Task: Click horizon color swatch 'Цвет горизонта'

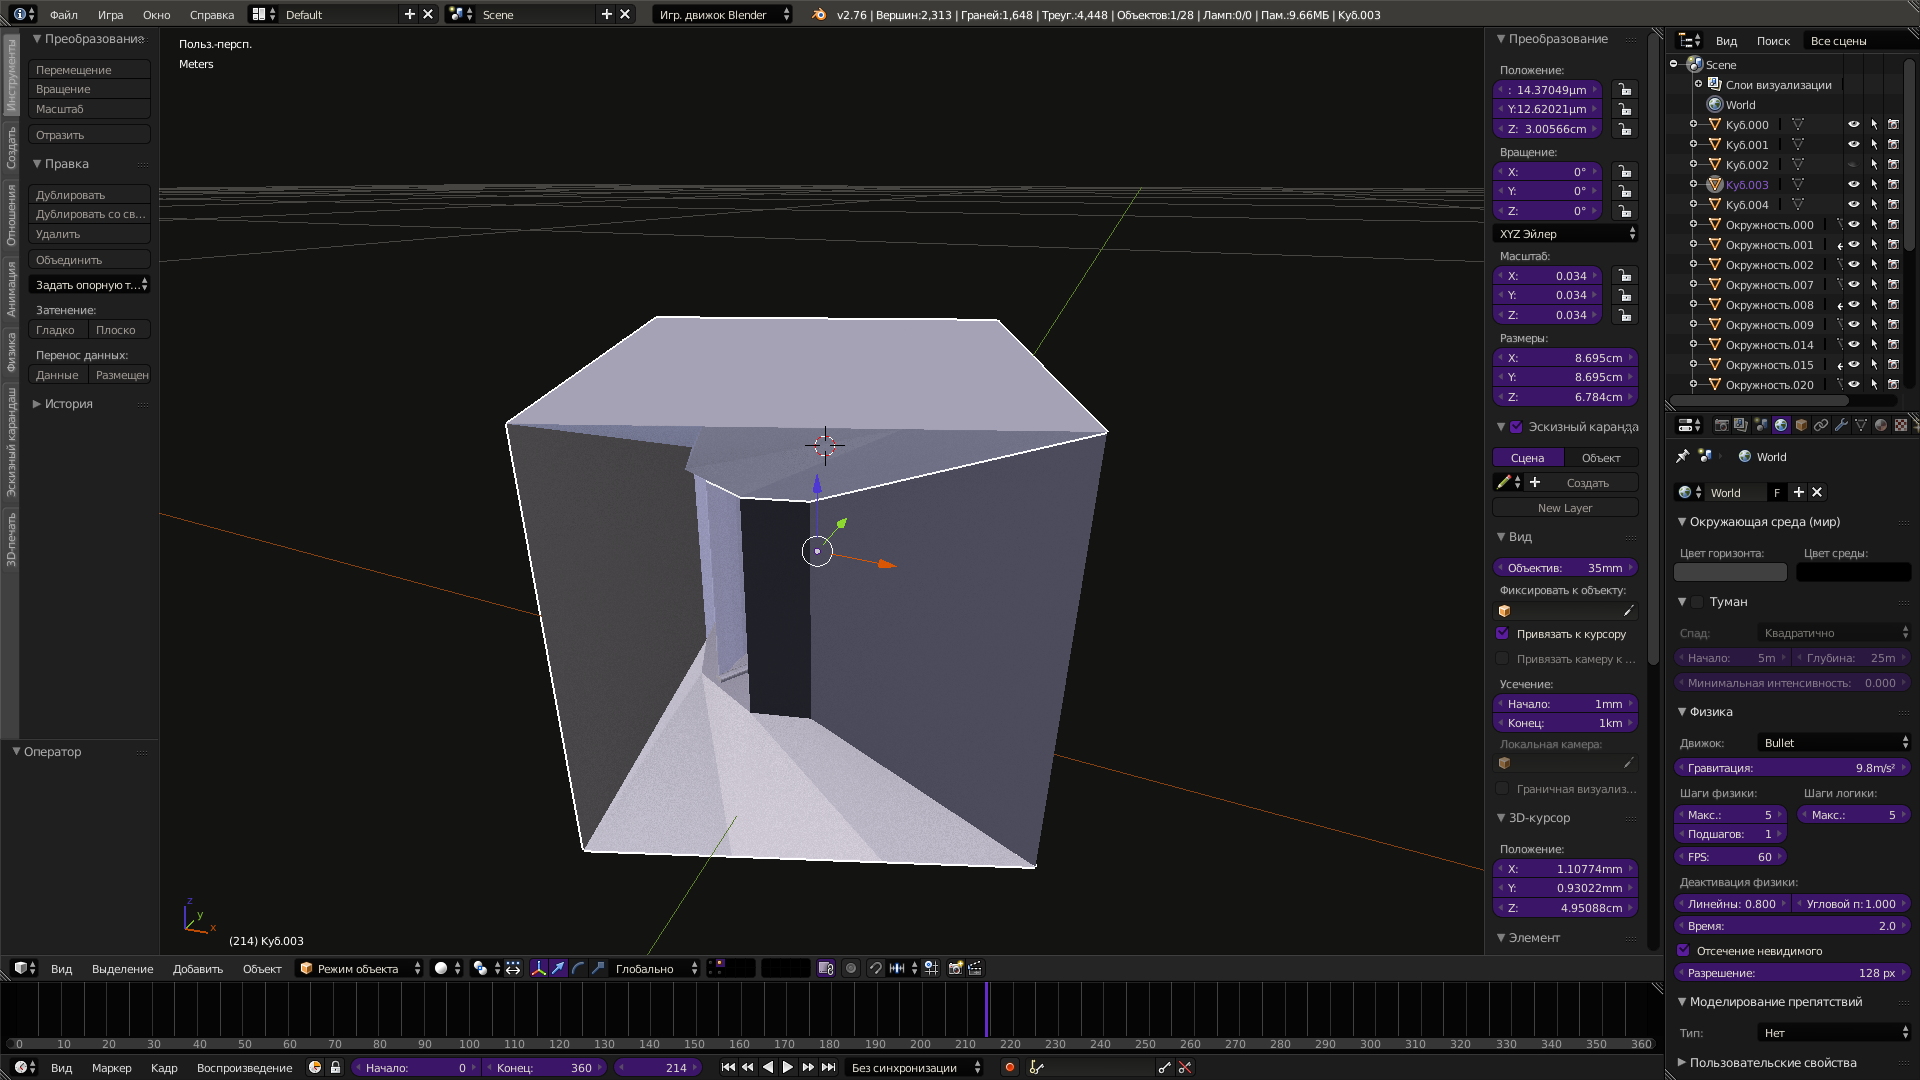Action: tap(1729, 572)
